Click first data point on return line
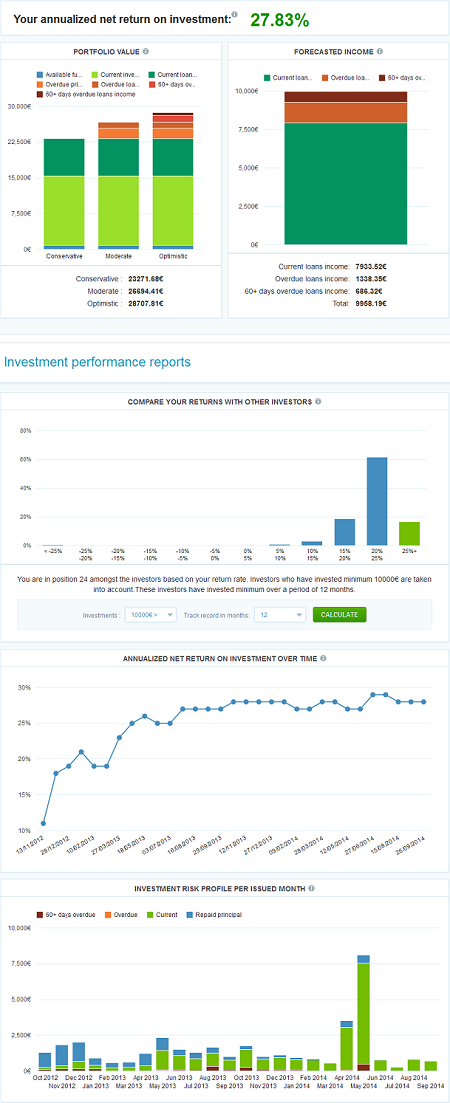This screenshot has height=1103, width=450. point(44,823)
